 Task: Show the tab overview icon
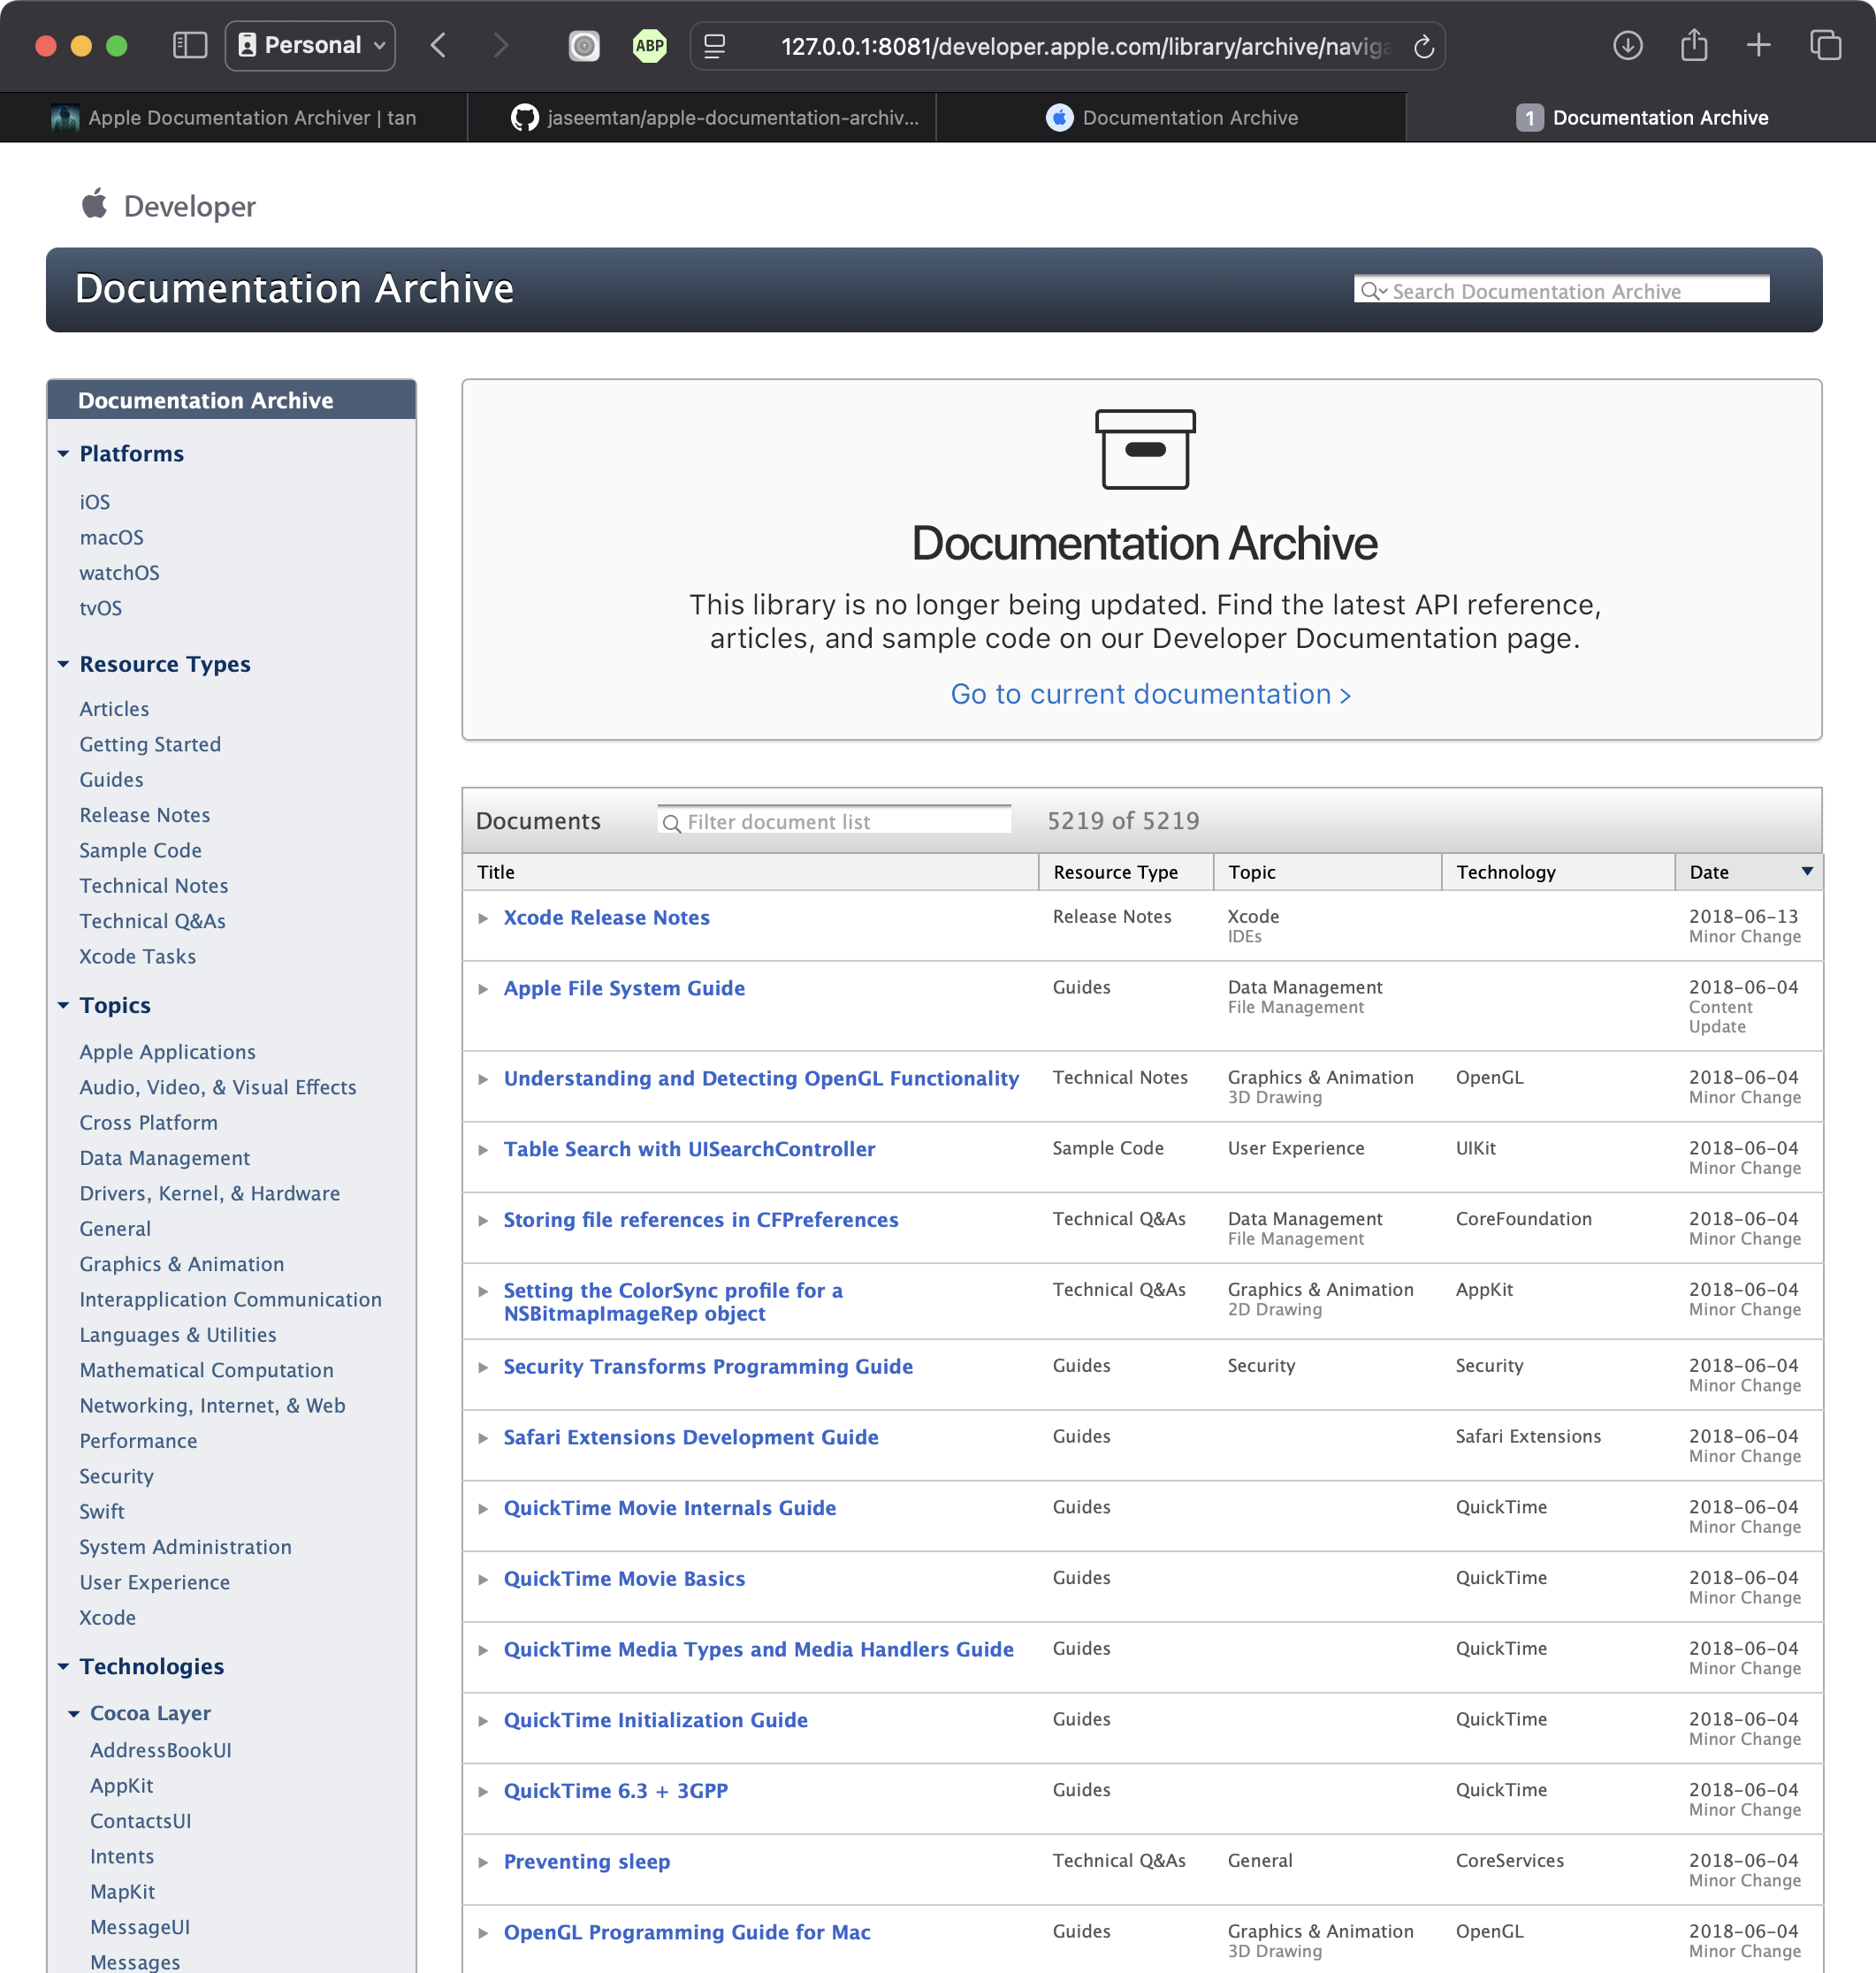1825,46
